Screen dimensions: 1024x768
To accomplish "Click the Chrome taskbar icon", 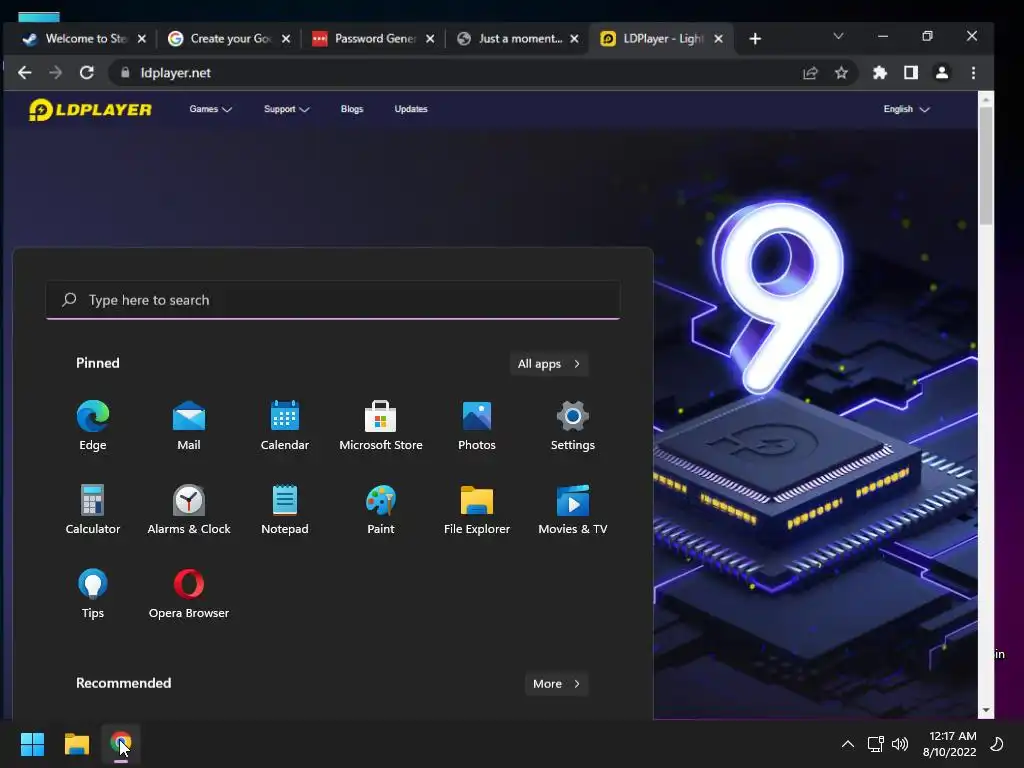I will [121, 744].
